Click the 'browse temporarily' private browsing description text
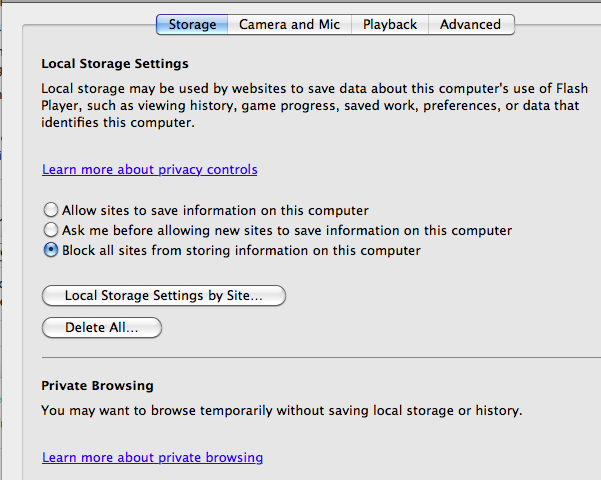Viewport: 601px width, 480px height. (281, 411)
